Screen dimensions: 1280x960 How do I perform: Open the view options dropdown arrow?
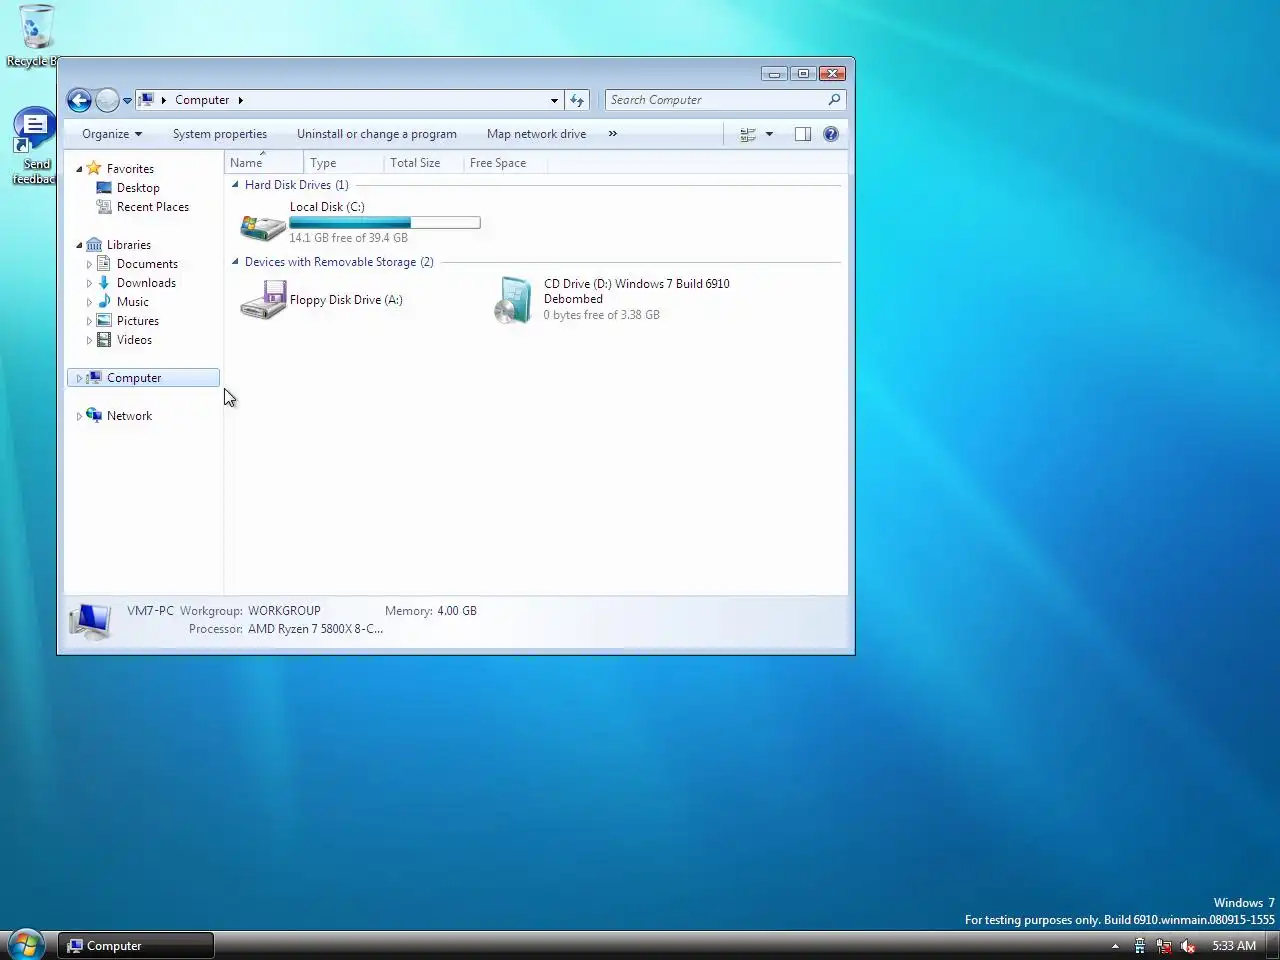click(x=769, y=134)
